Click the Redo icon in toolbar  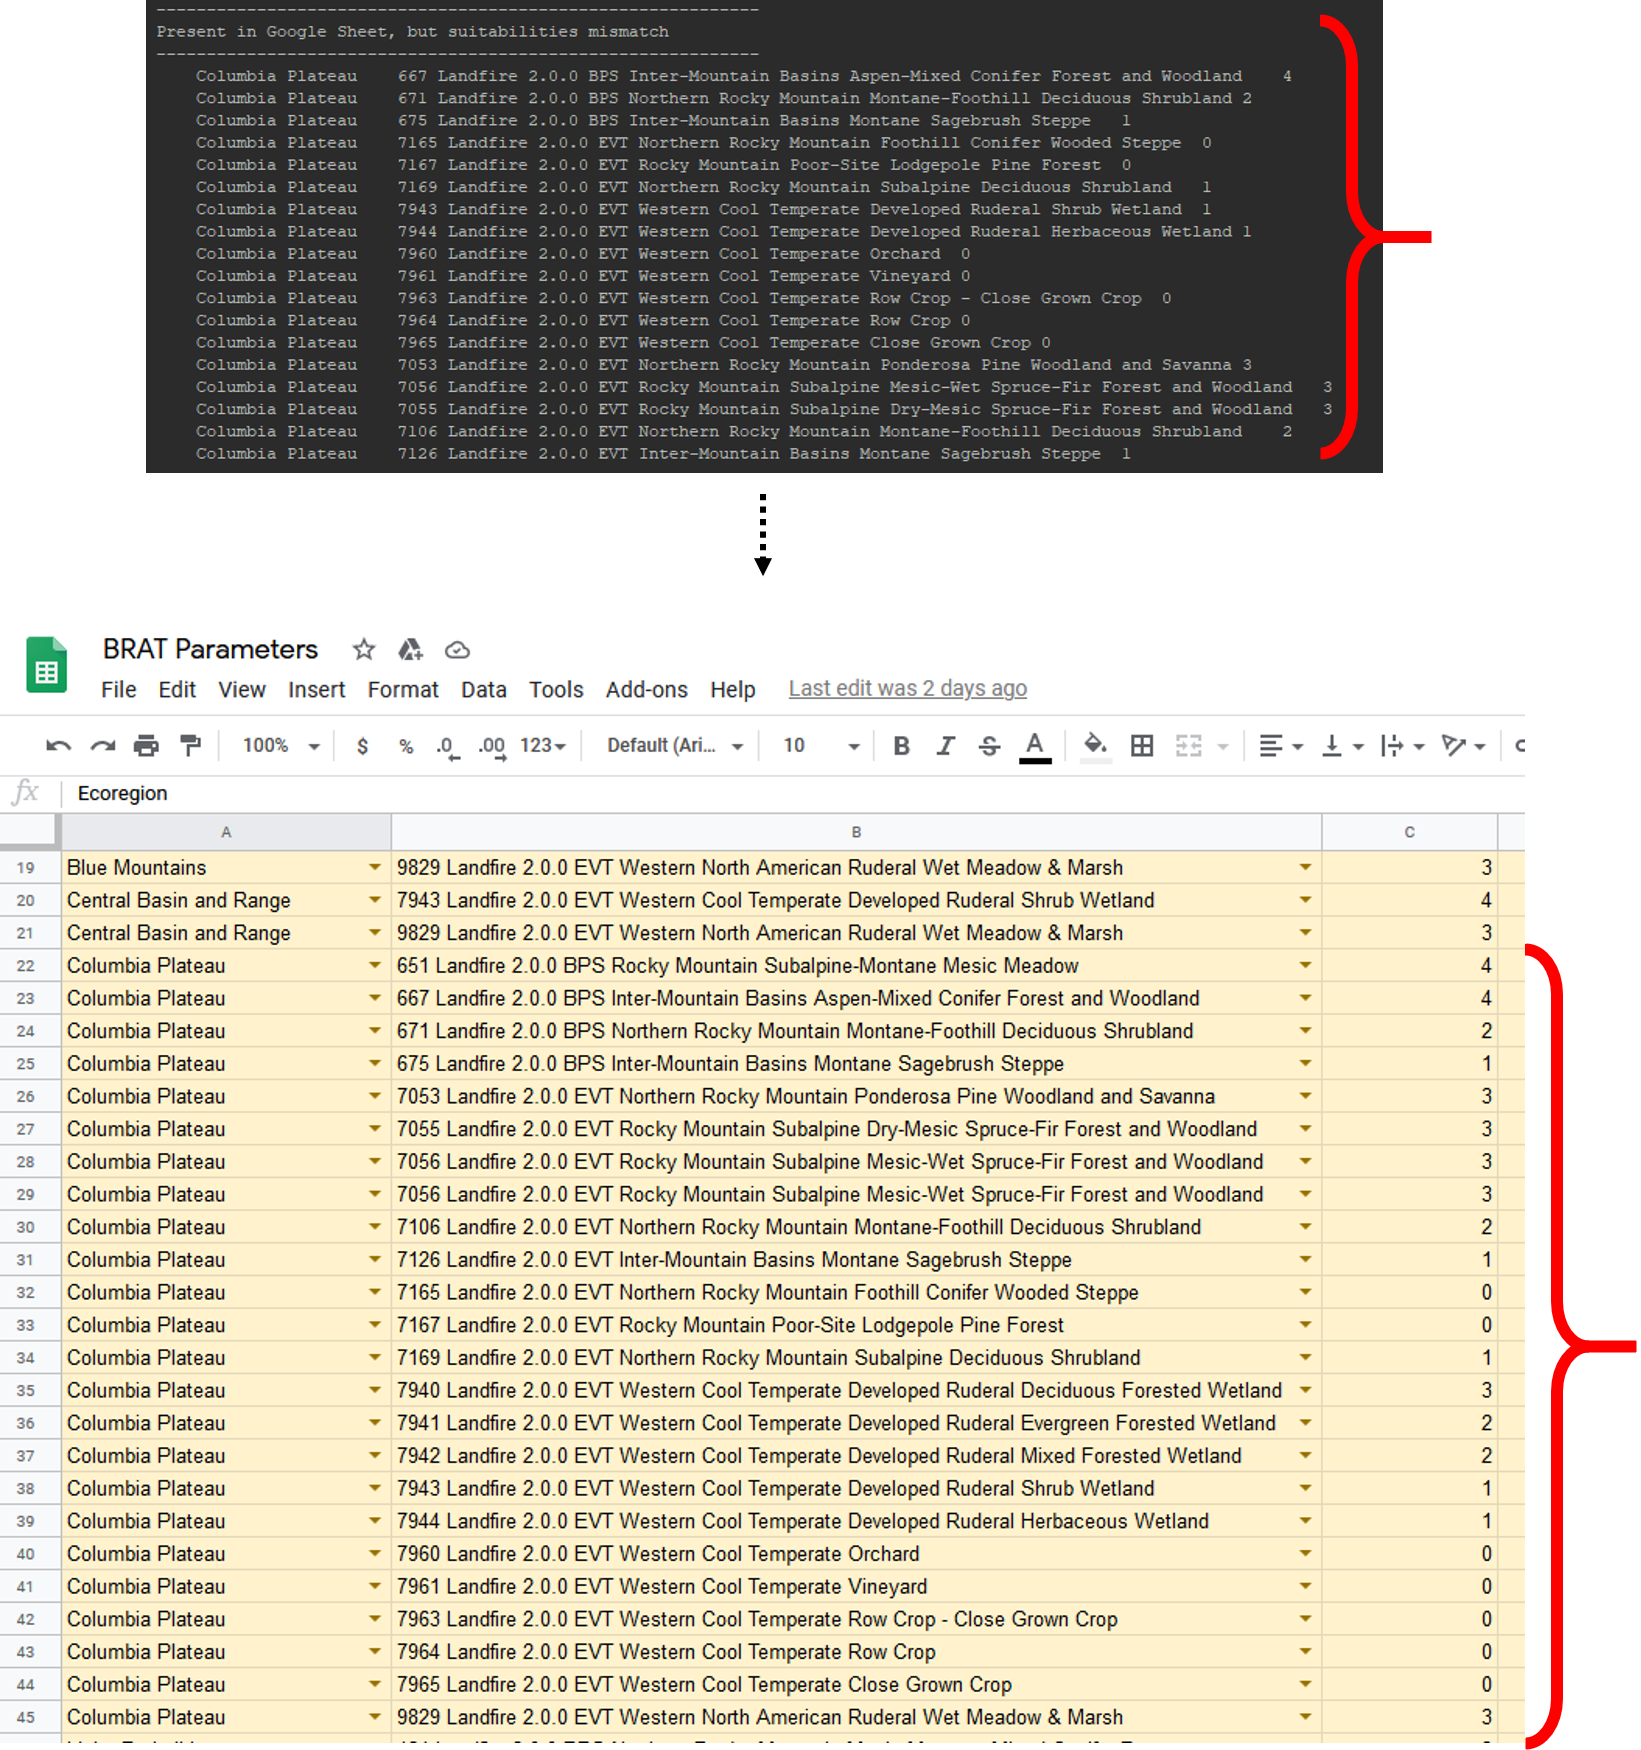click(x=102, y=745)
